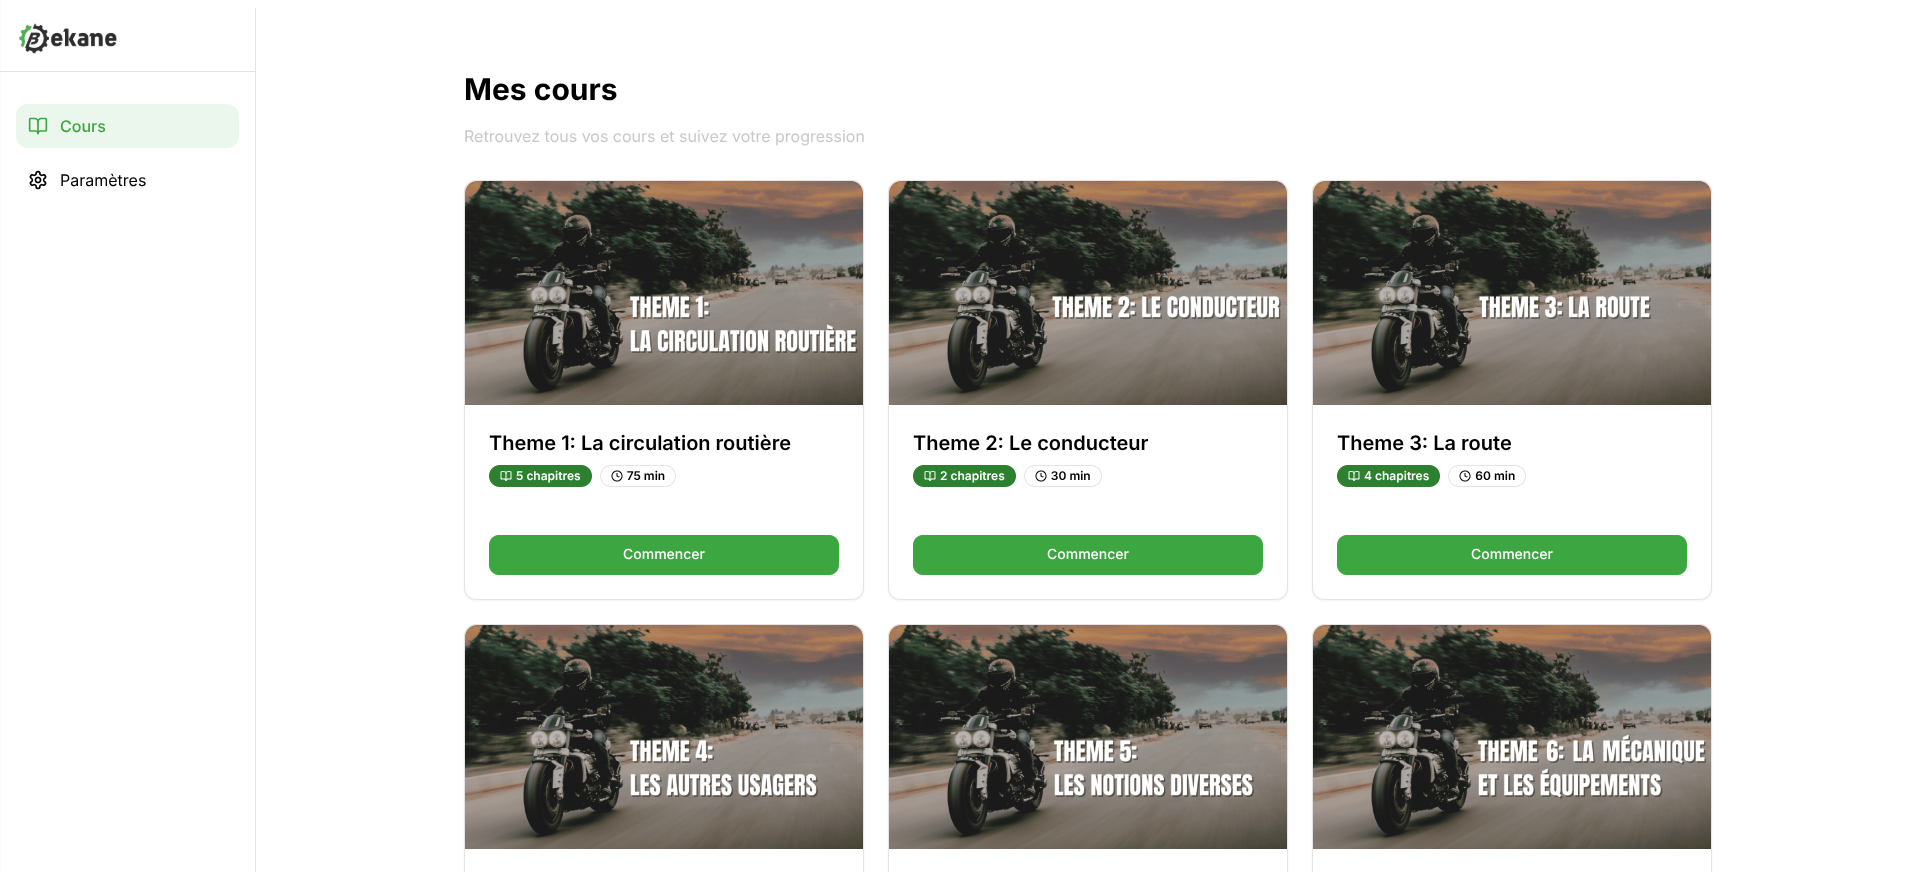Click the 75 min duration badge
Viewport: 1920px width, 872px height.
tap(638, 476)
